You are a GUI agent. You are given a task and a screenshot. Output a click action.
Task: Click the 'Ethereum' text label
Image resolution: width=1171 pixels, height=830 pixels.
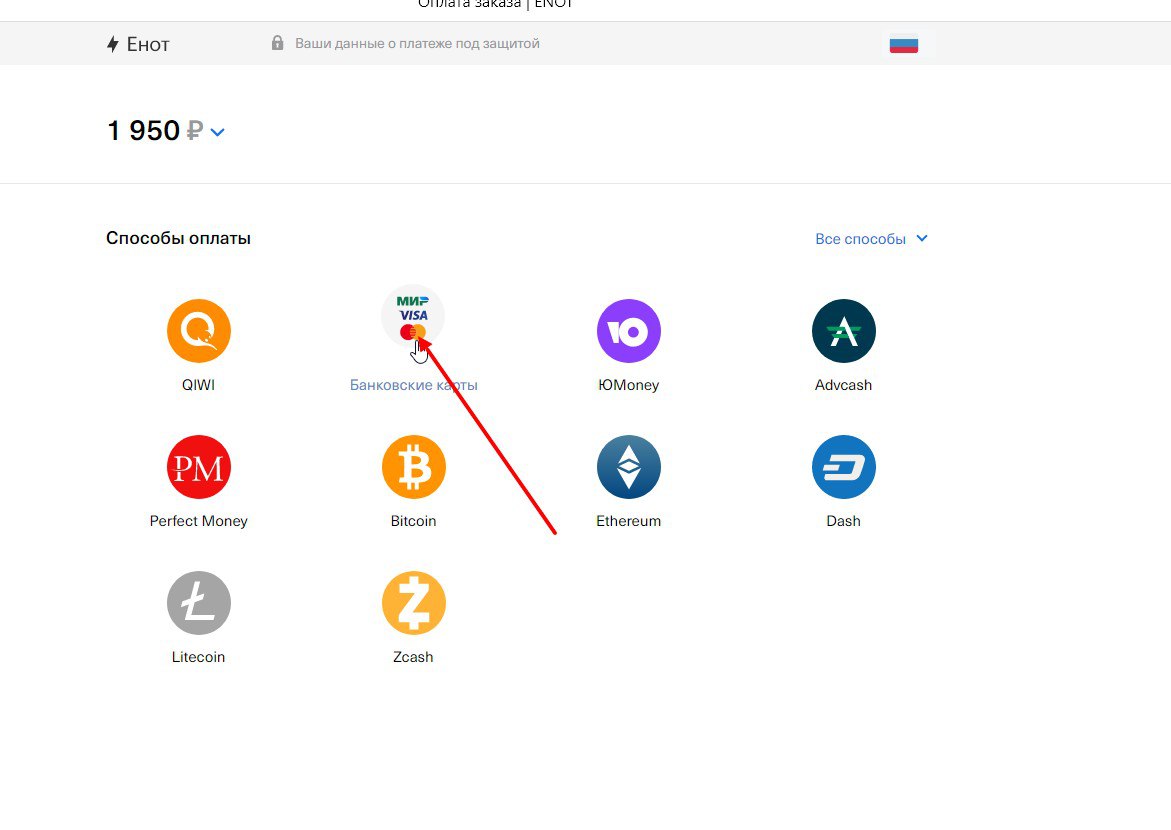coord(629,521)
